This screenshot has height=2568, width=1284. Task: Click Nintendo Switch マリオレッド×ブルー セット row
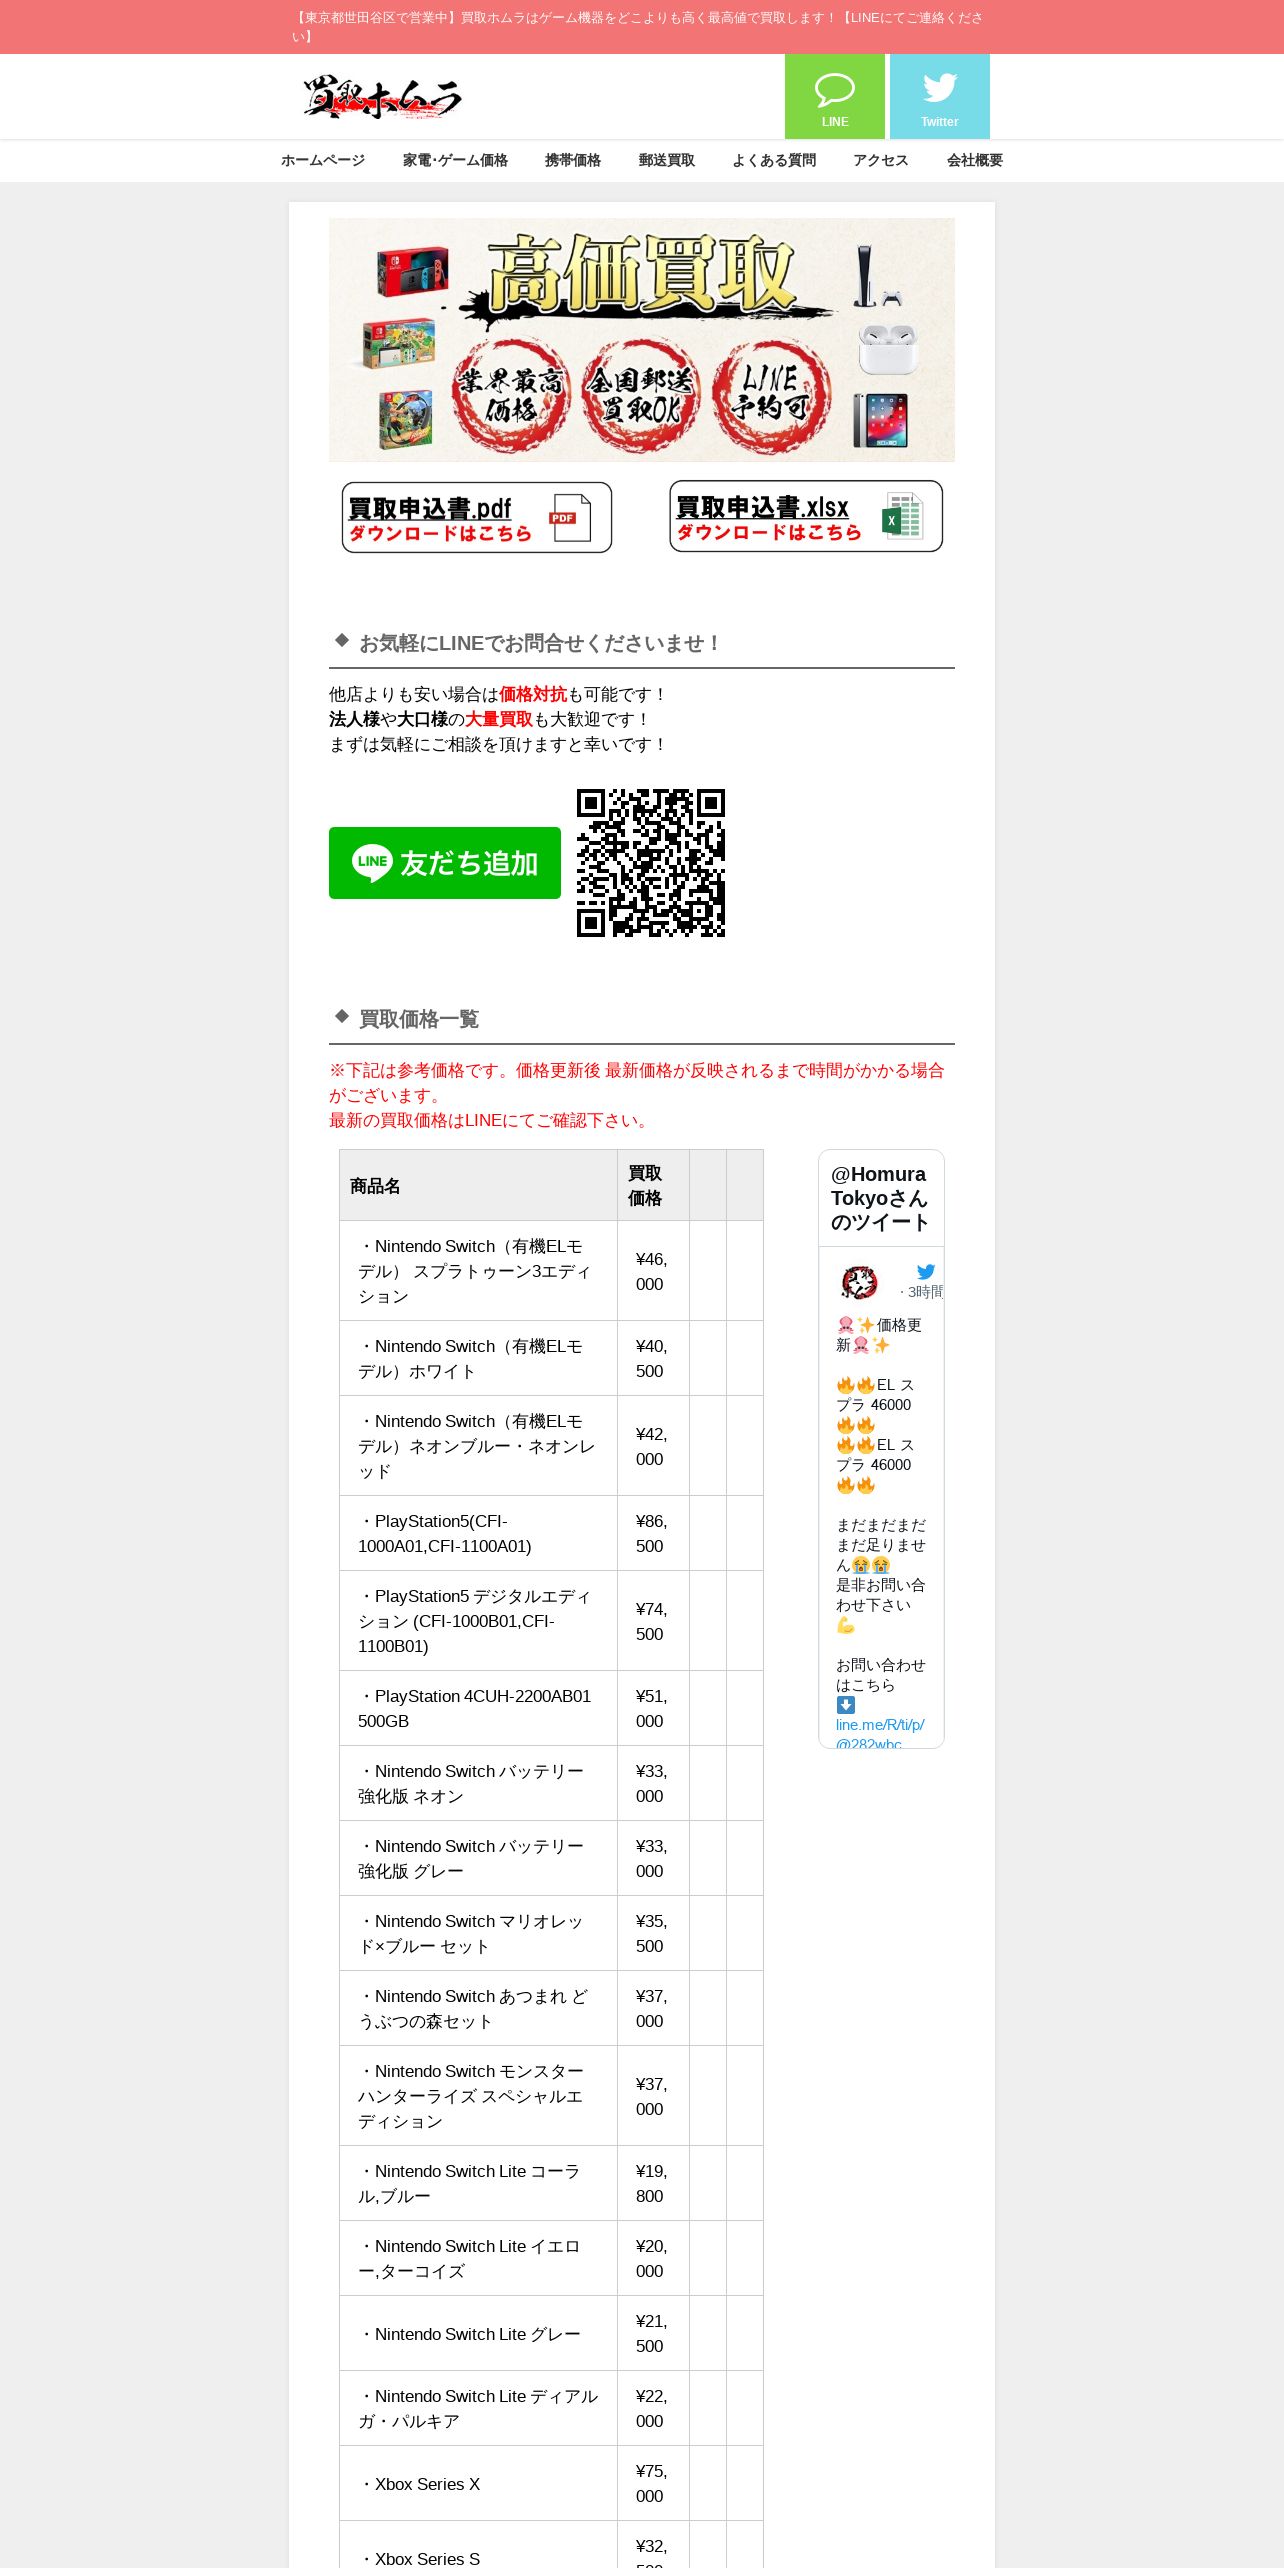coord(551,1933)
